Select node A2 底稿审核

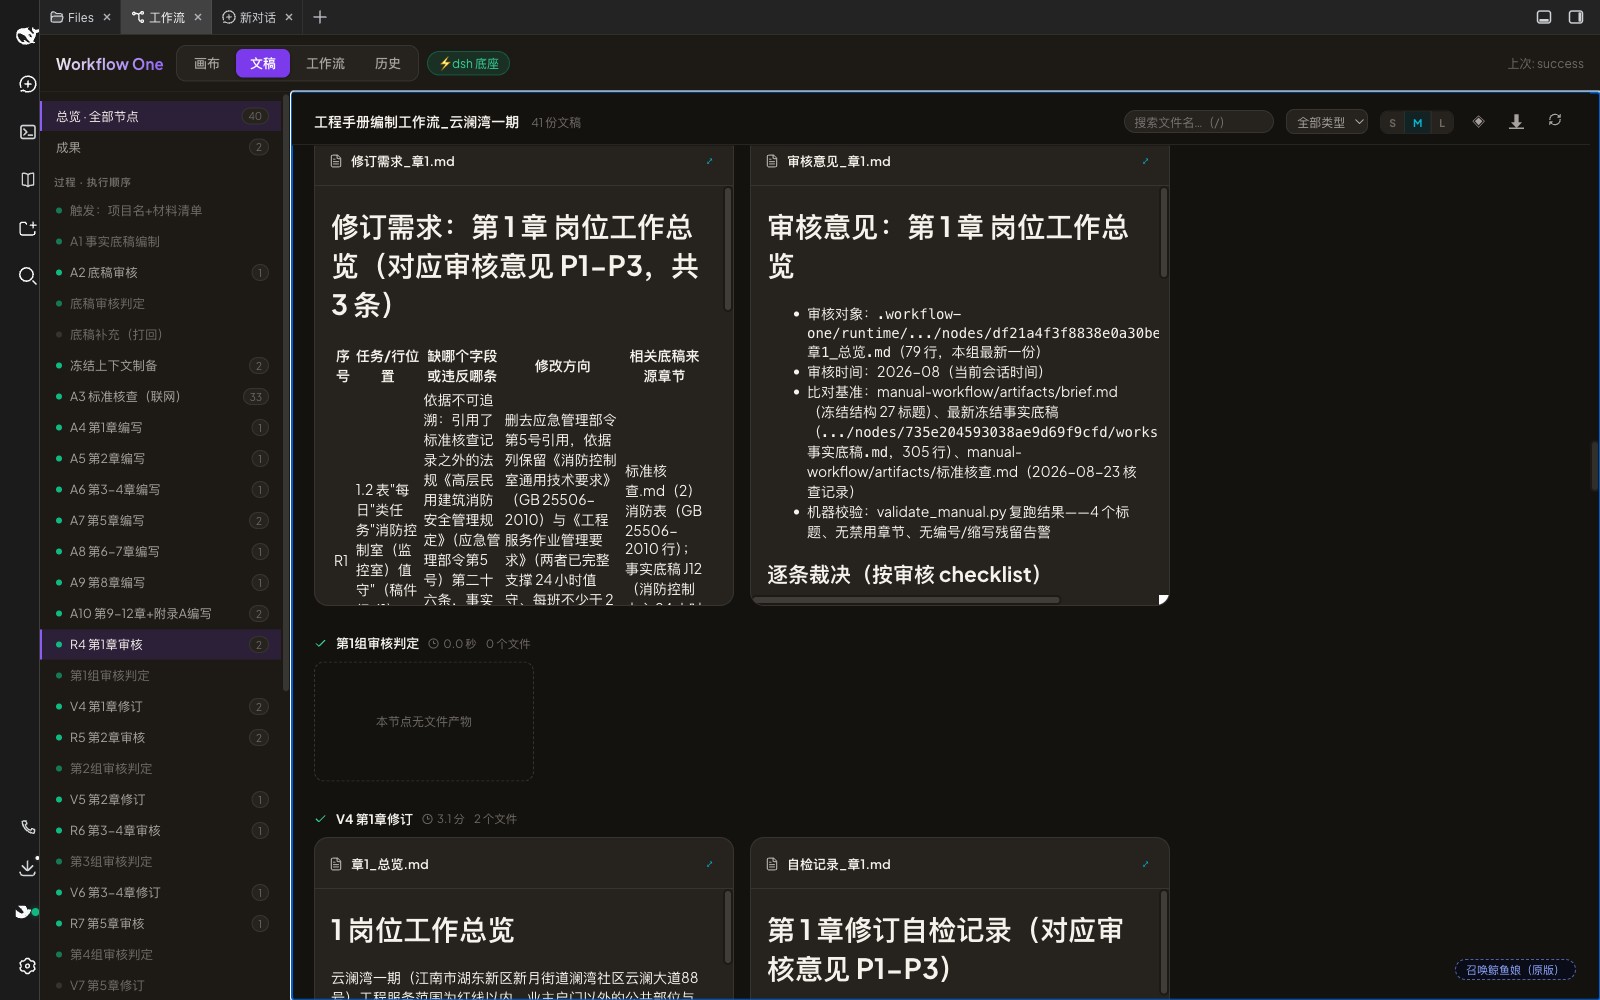[161, 272]
